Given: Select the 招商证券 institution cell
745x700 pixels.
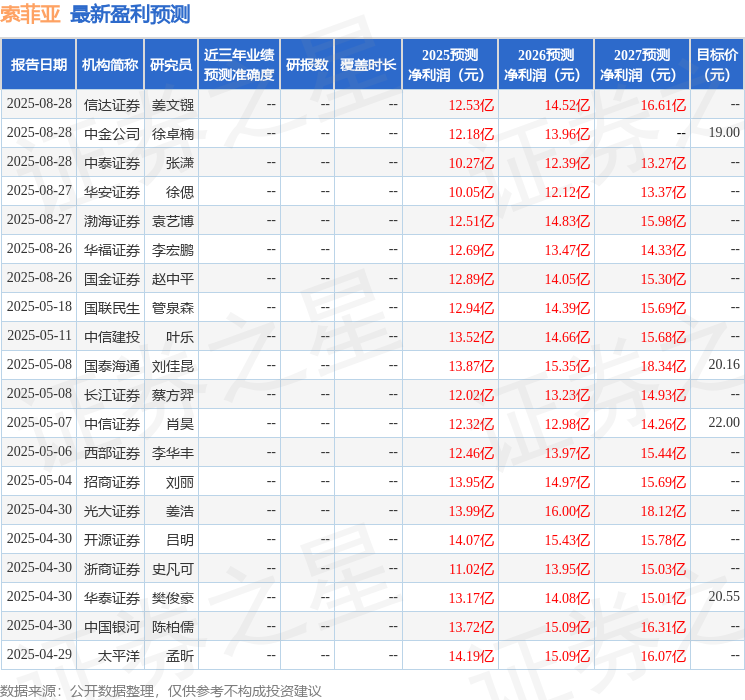Looking at the screenshot, I should [x=112, y=482].
